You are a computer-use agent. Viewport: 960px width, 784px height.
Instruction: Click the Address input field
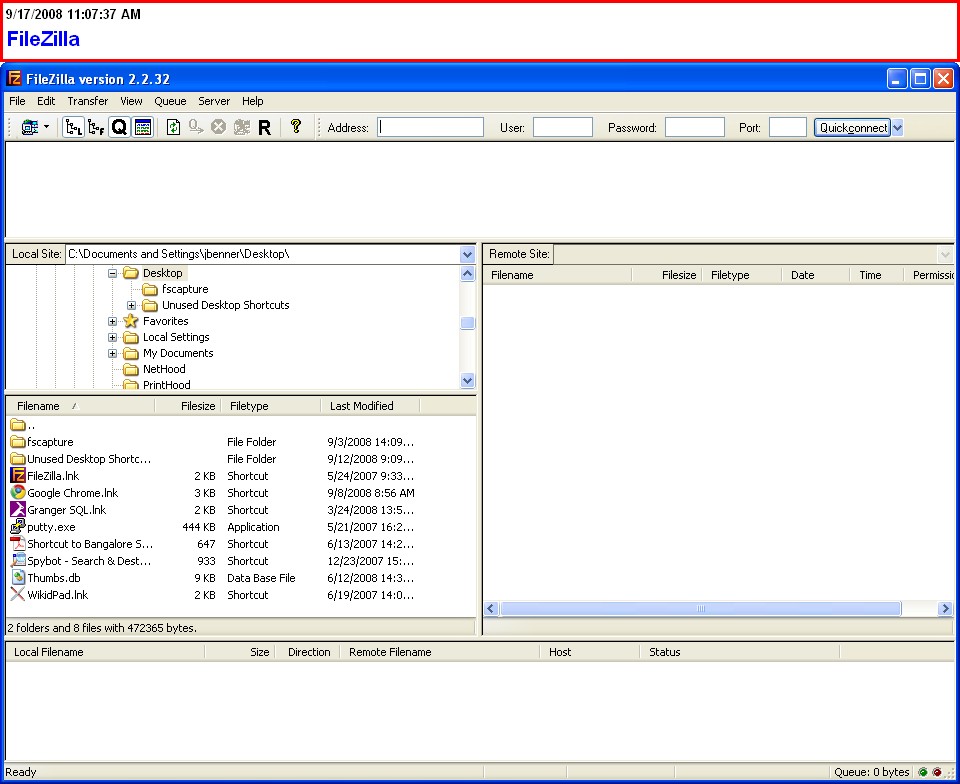(x=430, y=127)
